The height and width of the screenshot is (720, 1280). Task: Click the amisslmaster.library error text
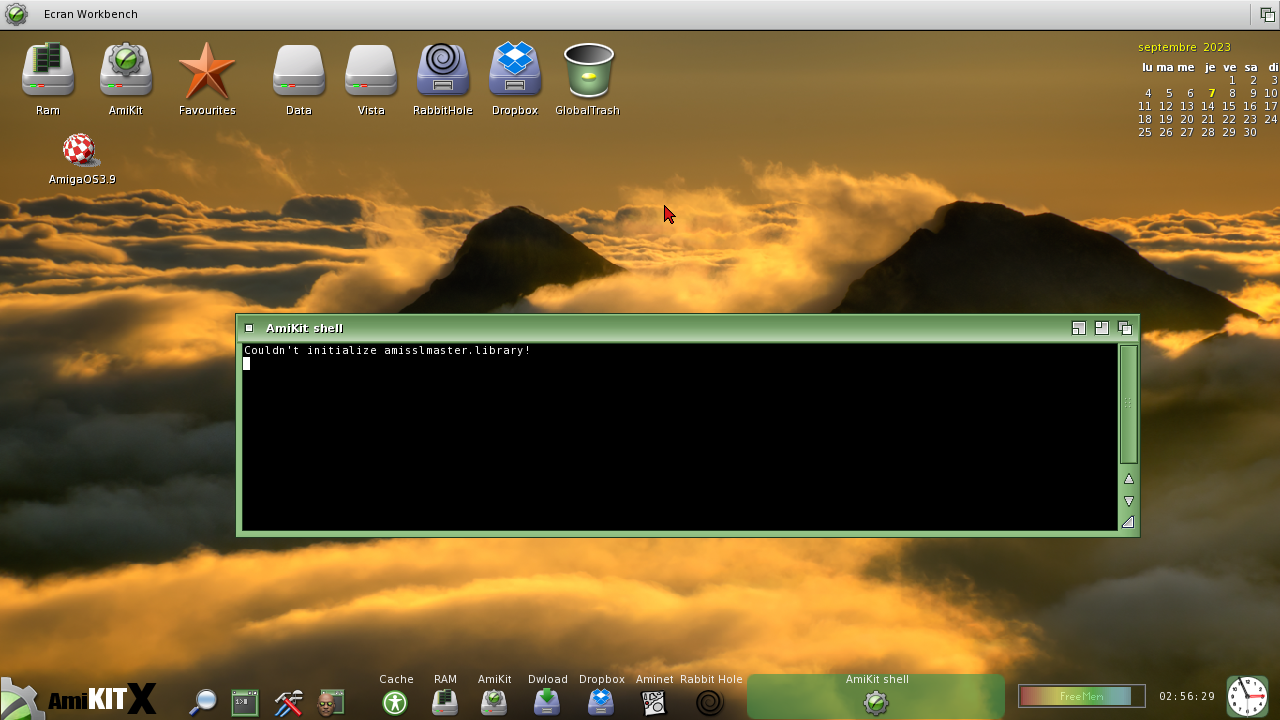[387, 350]
